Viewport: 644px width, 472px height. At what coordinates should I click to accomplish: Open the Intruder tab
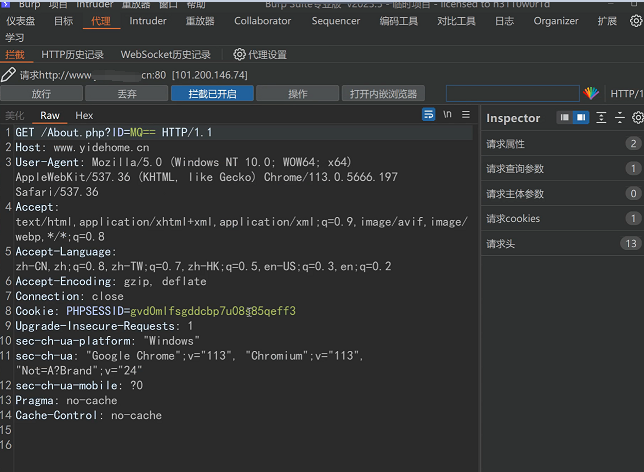tap(148, 21)
